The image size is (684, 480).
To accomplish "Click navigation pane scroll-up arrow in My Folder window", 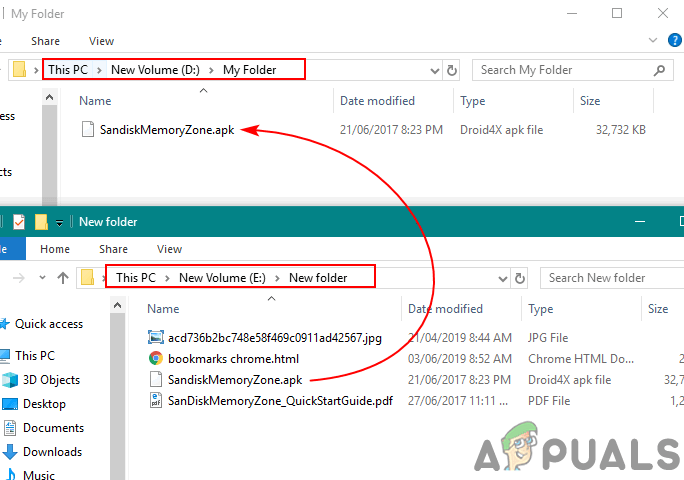I will 50,97.
